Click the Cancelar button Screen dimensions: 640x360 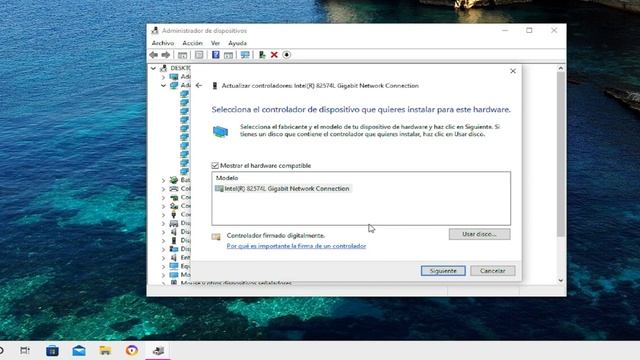(493, 271)
